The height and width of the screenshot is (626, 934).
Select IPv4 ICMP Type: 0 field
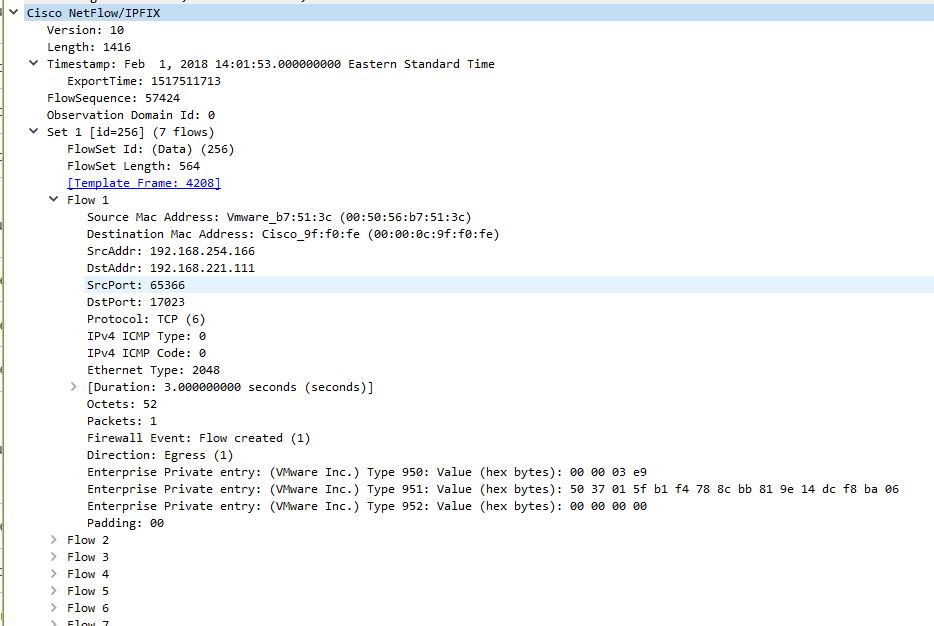147,335
